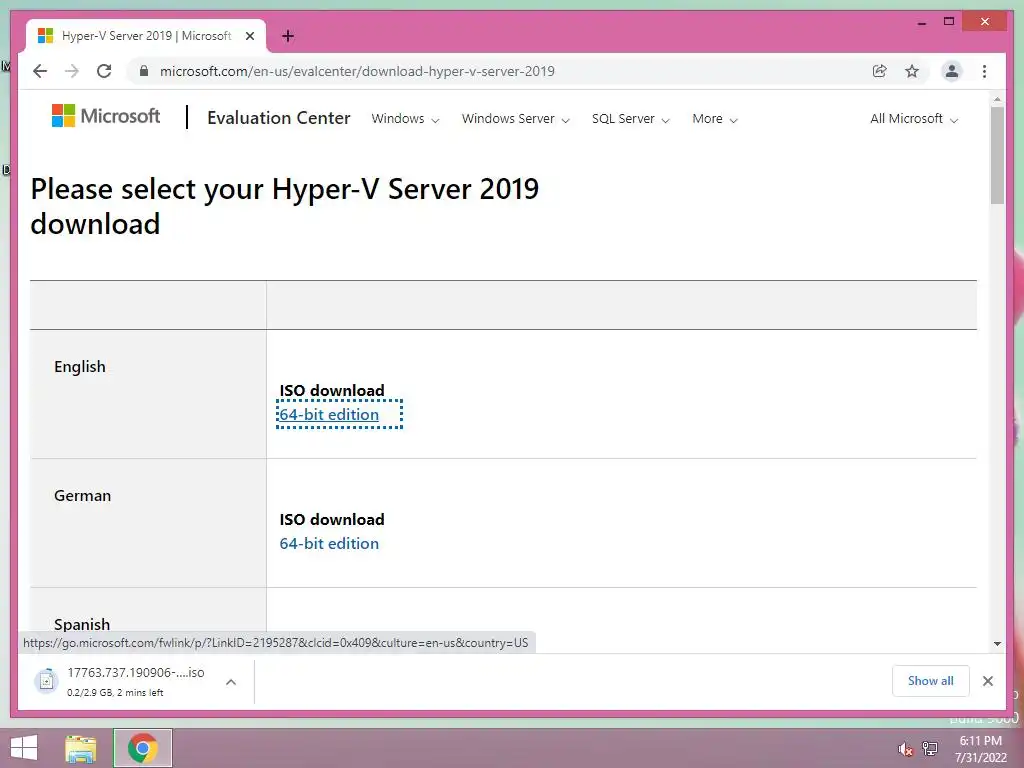Close the Hyper-V Server 2019 tab
Image resolution: width=1024 pixels, height=768 pixels.
click(249, 36)
